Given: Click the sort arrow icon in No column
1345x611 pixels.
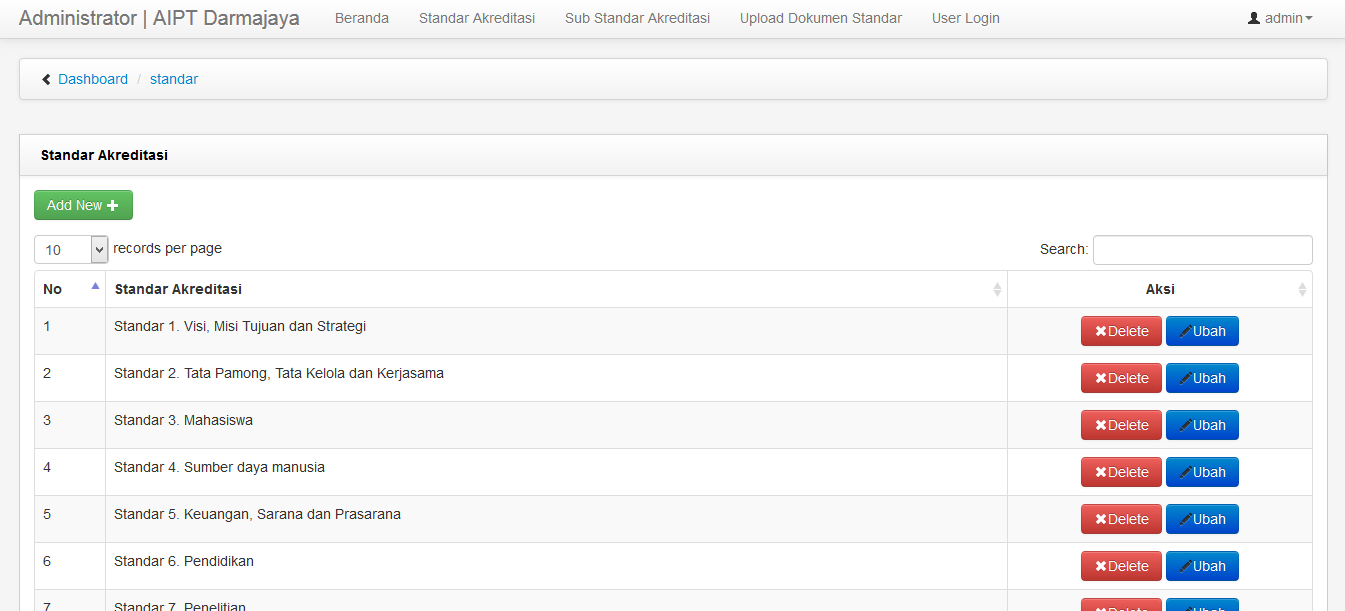Looking at the screenshot, I should point(95,286).
